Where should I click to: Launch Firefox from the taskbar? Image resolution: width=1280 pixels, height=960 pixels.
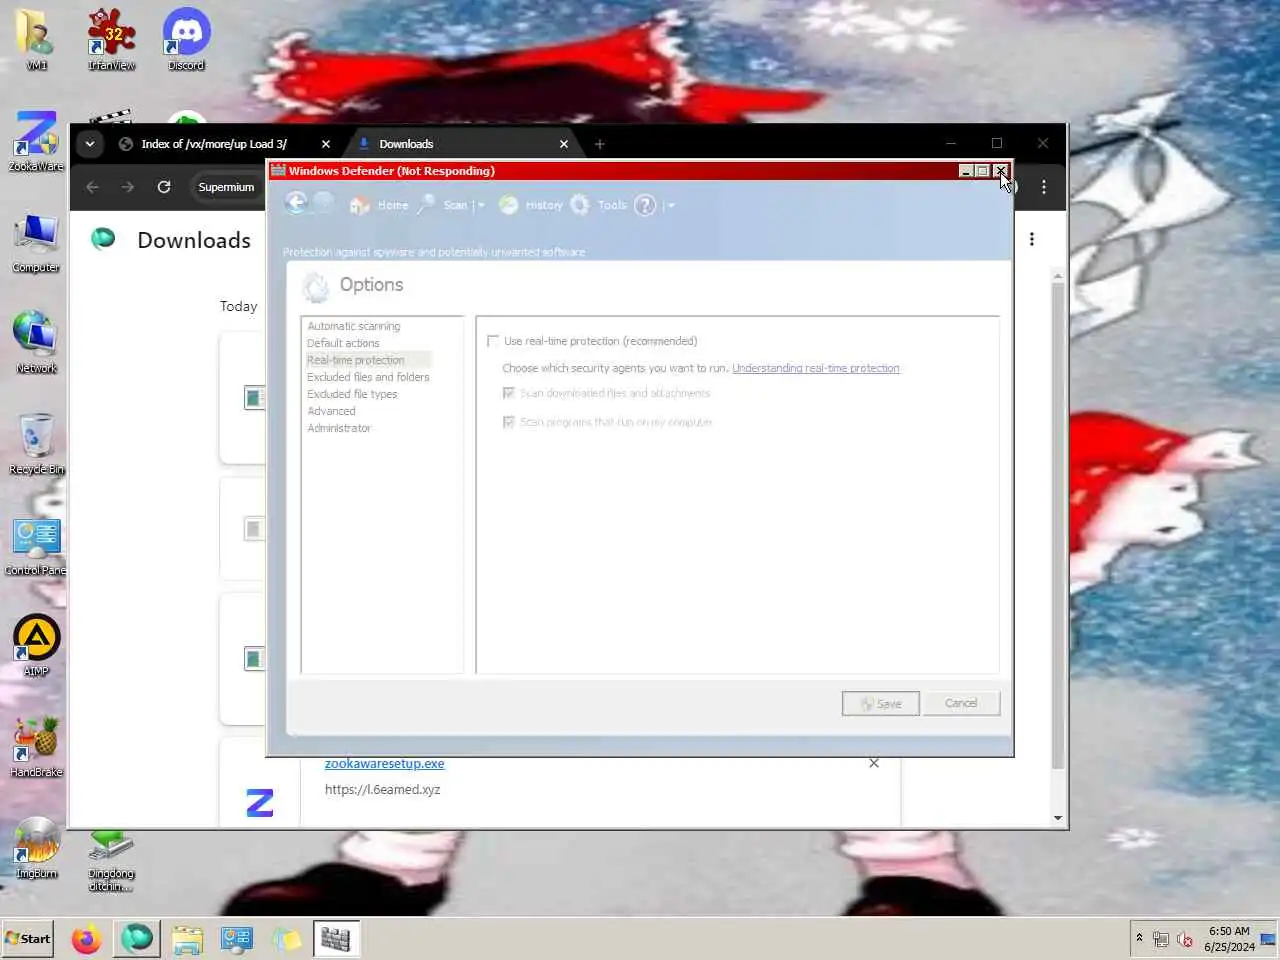[x=86, y=939]
